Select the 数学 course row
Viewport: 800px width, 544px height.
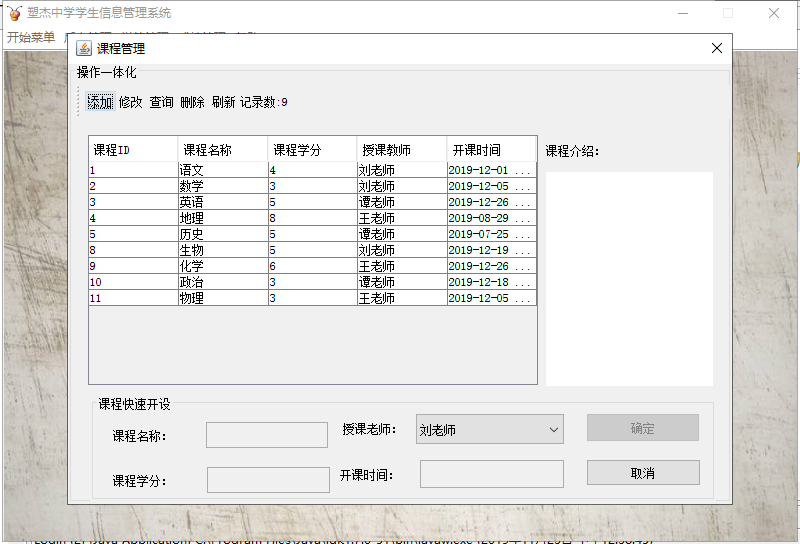(313, 186)
